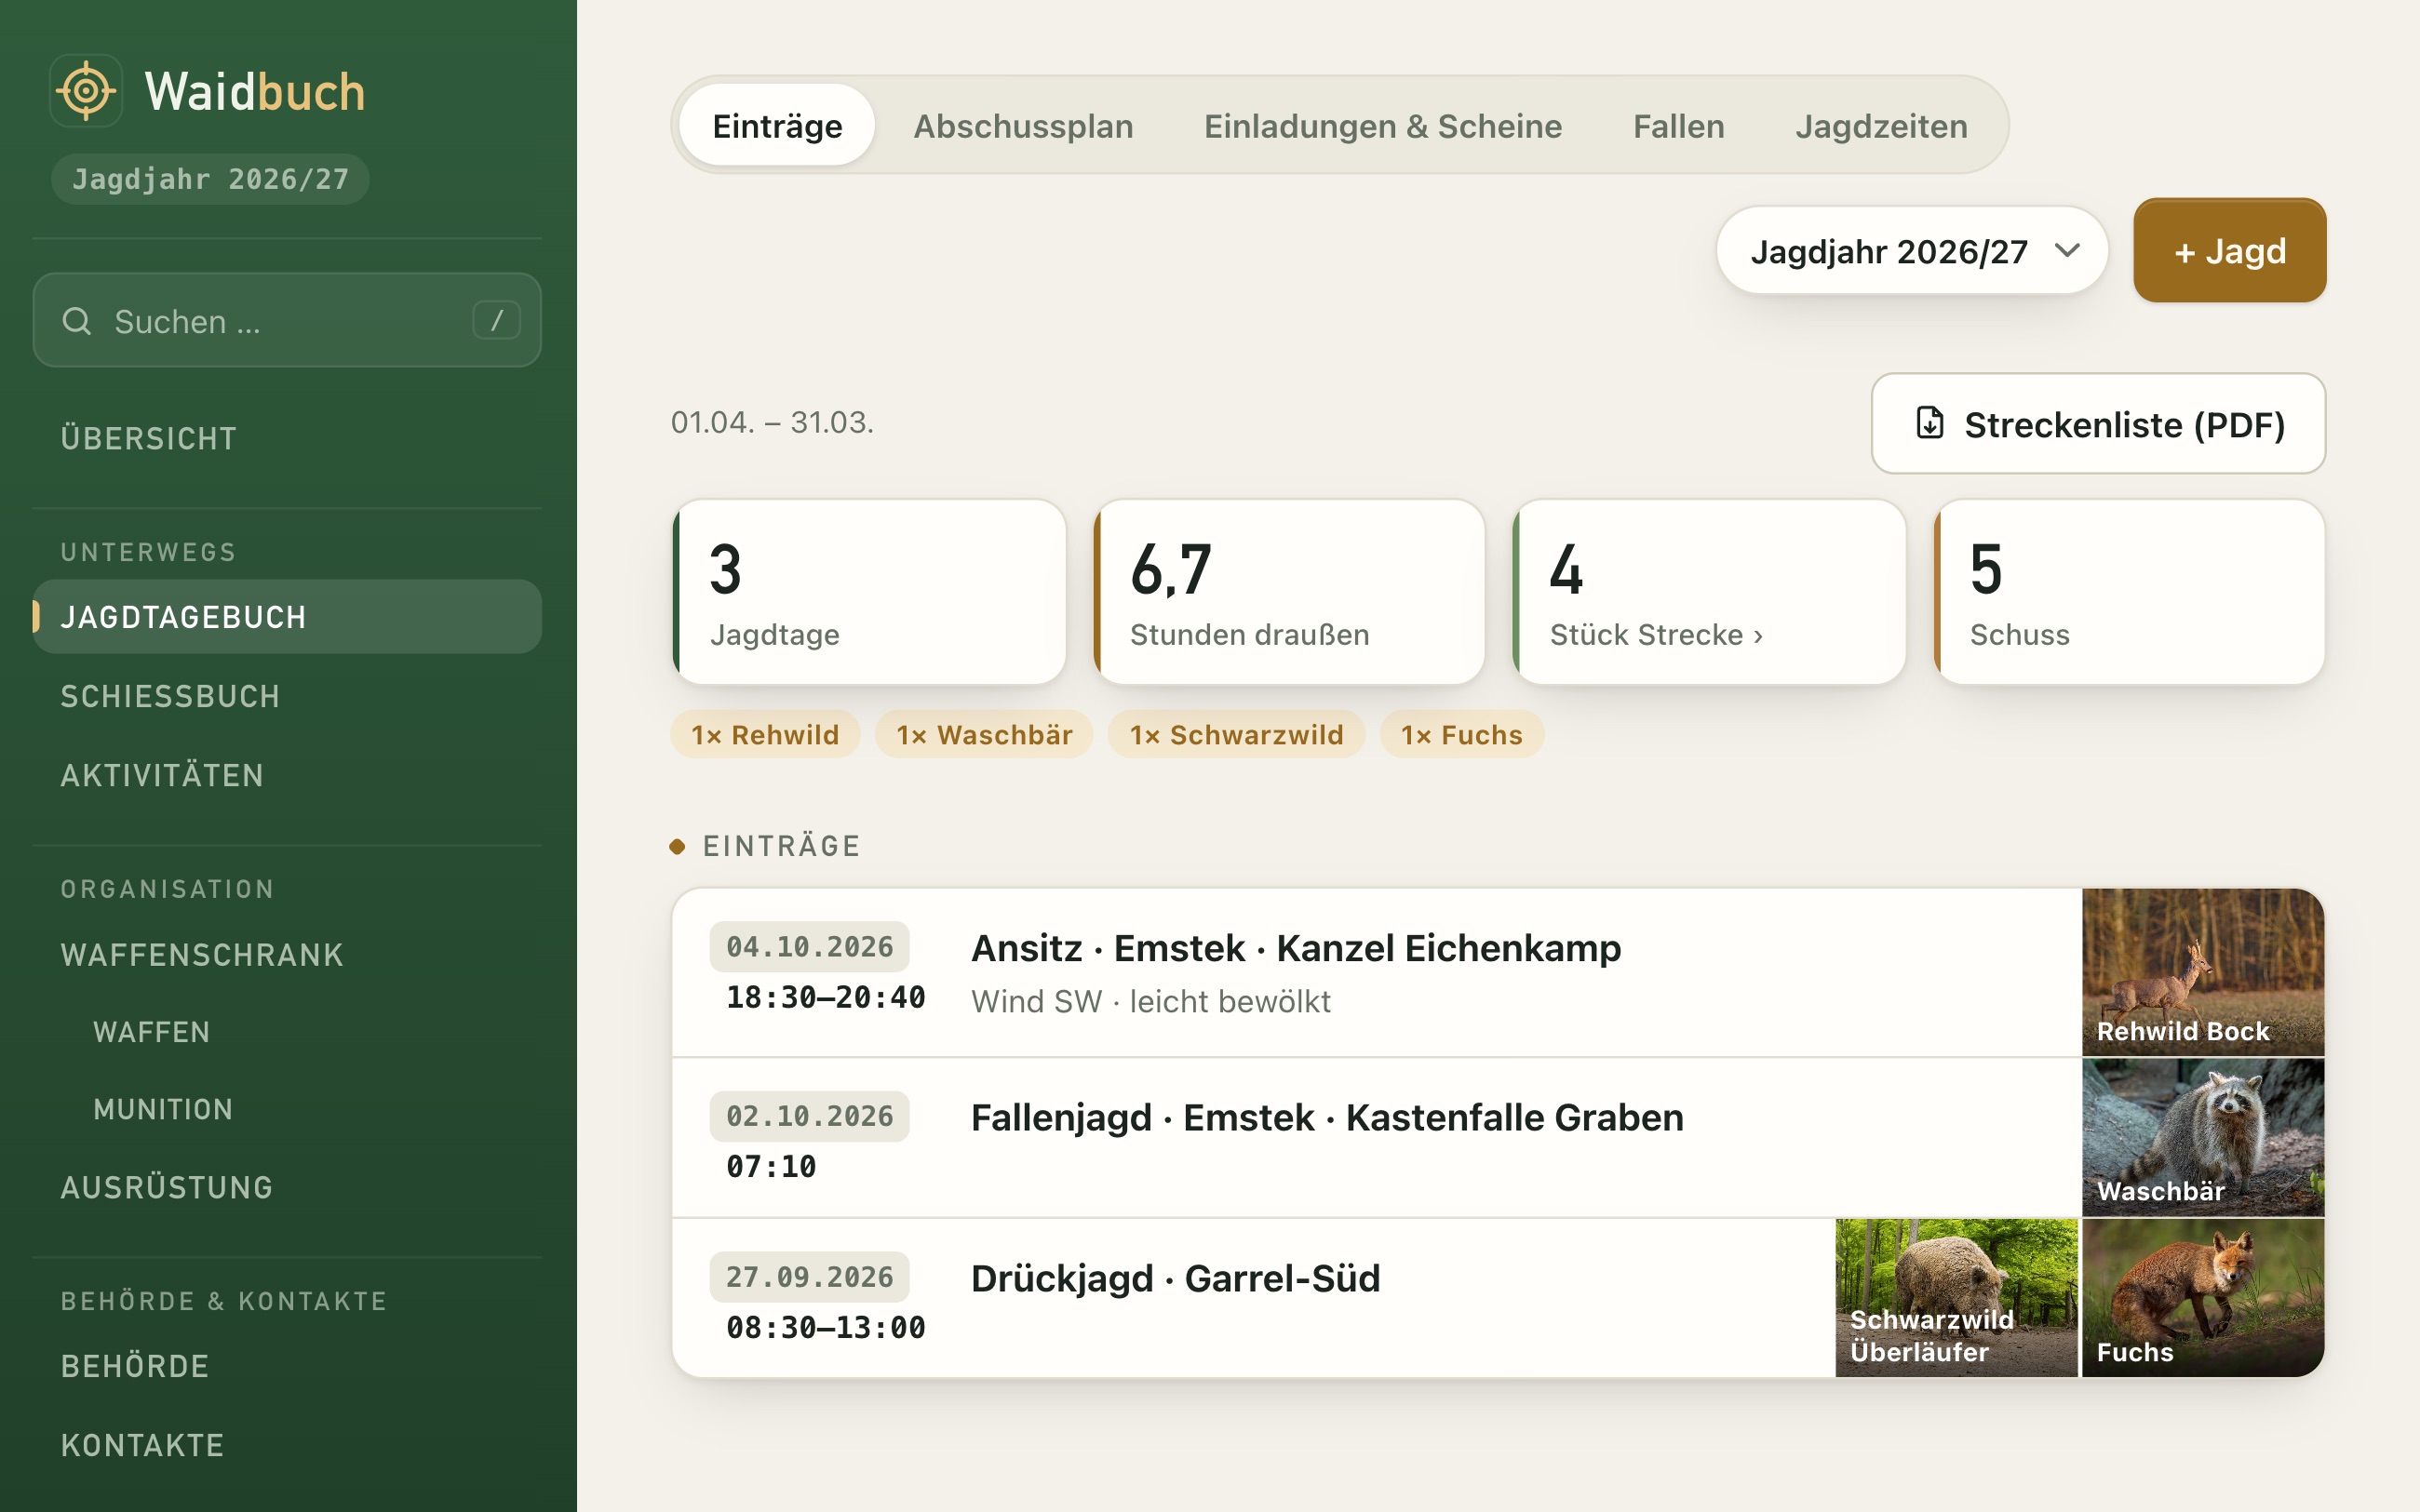
Task: Click the 1× Schwarzwild chip
Action: click(1236, 735)
